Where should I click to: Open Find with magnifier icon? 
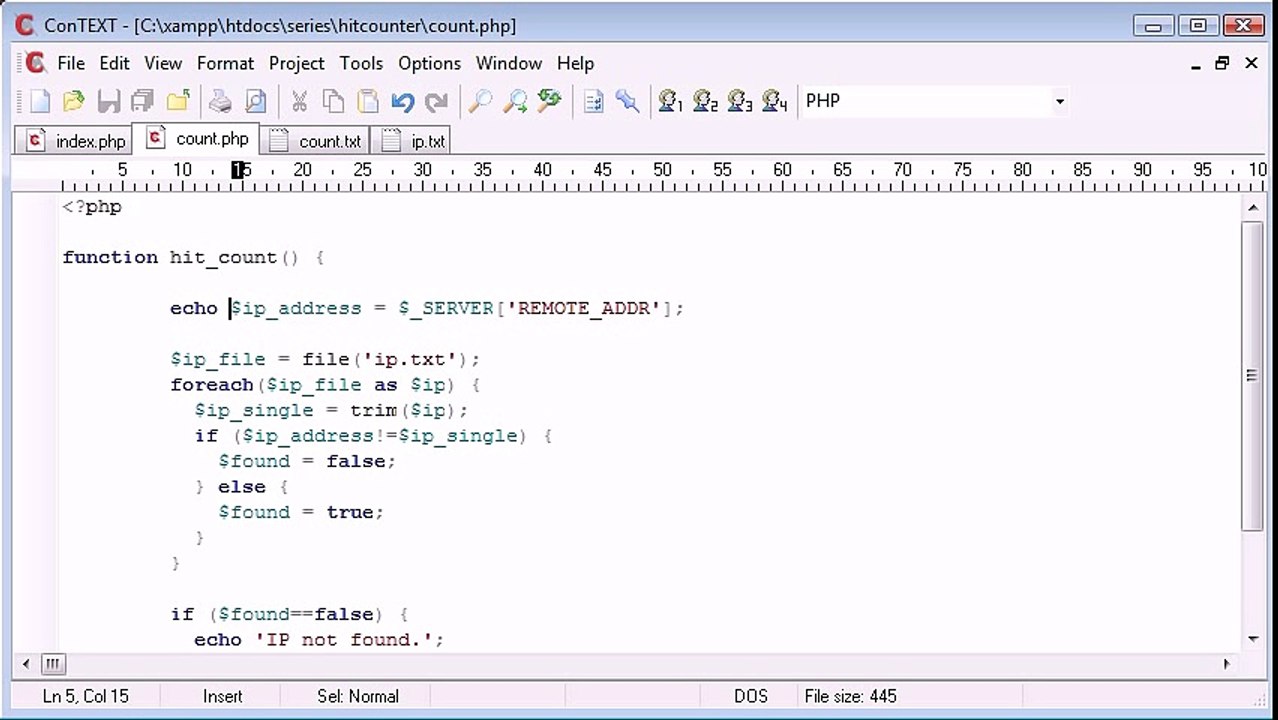coord(480,101)
